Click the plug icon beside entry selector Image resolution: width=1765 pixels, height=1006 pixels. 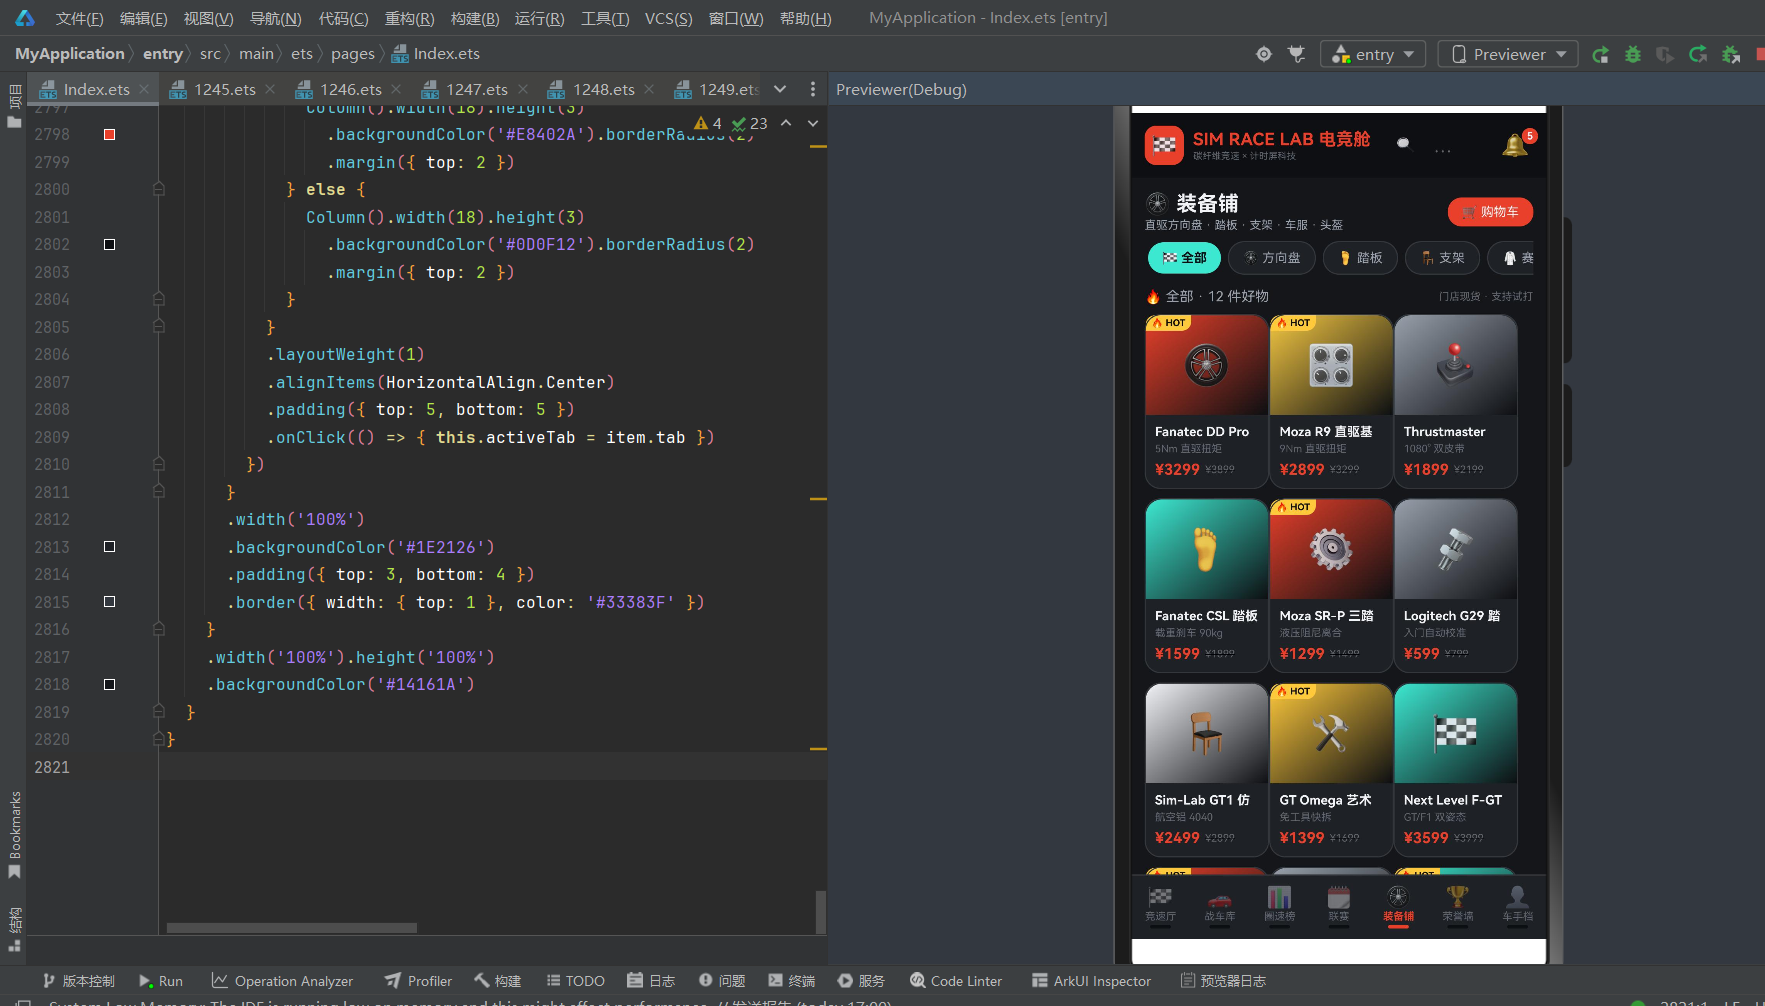[x=1297, y=54]
